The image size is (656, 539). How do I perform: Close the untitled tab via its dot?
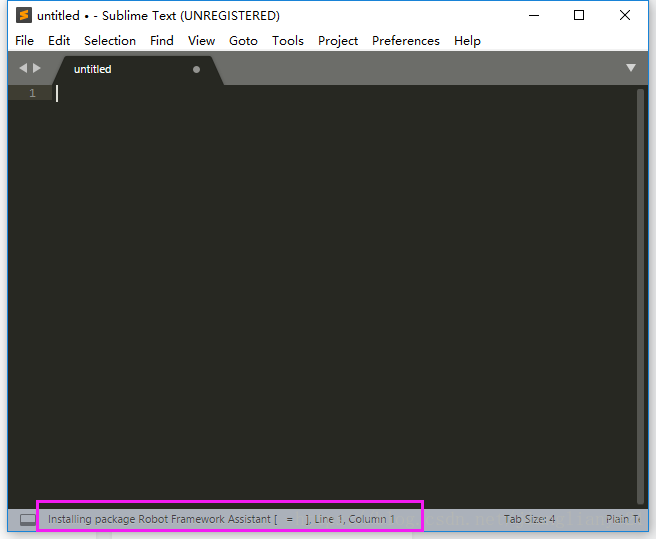(196, 69)
